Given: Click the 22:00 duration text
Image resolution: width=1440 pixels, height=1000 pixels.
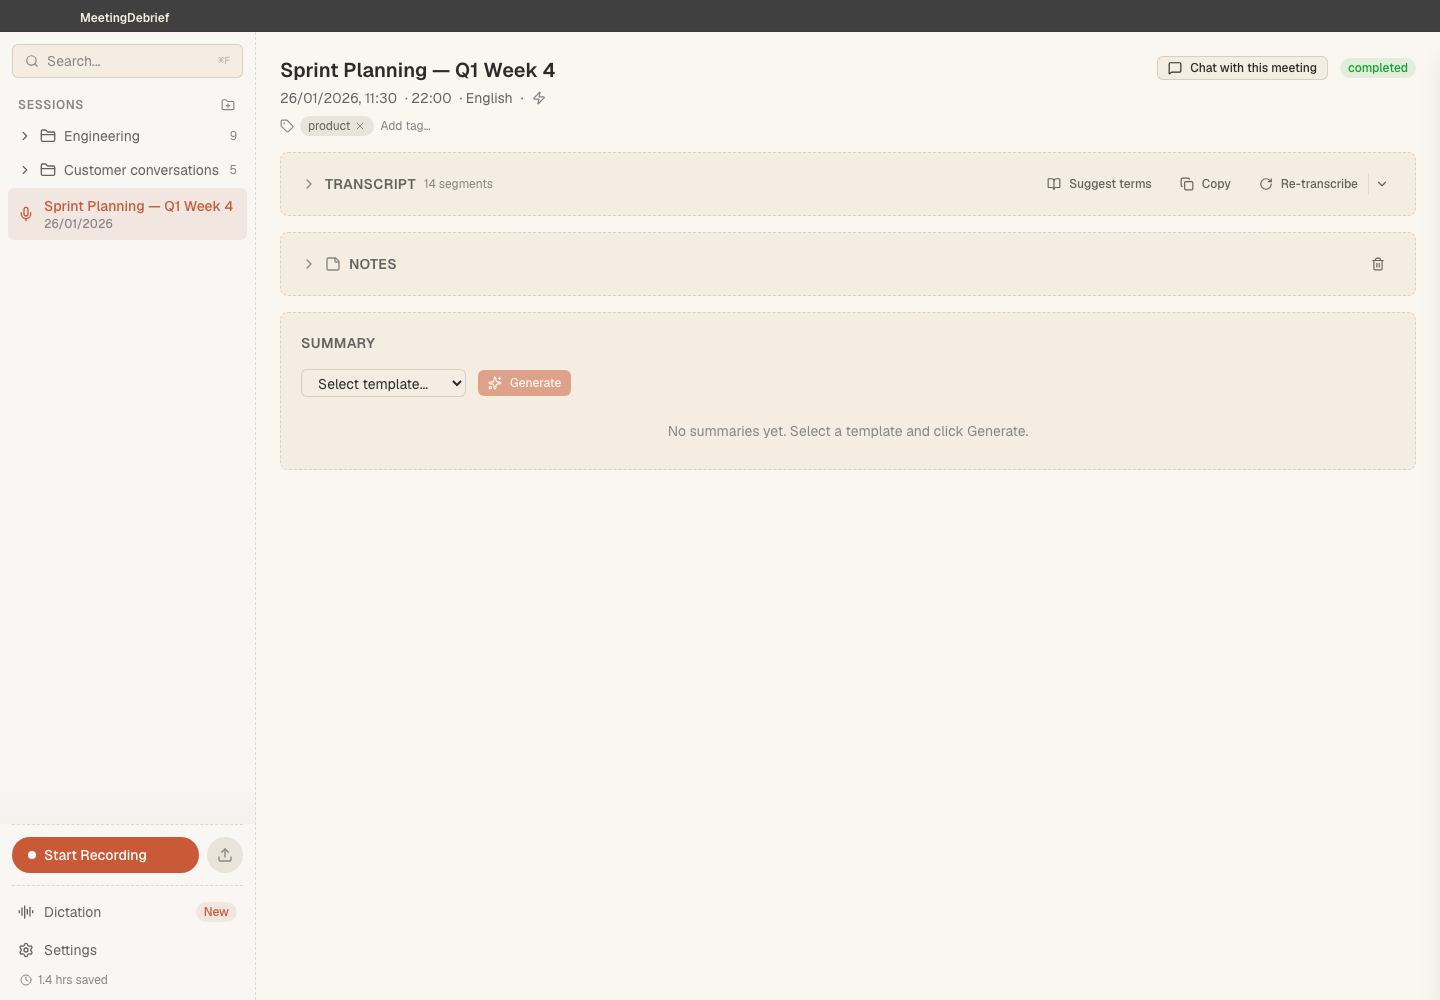Looking at the screenshot, I should coord(431,98).
